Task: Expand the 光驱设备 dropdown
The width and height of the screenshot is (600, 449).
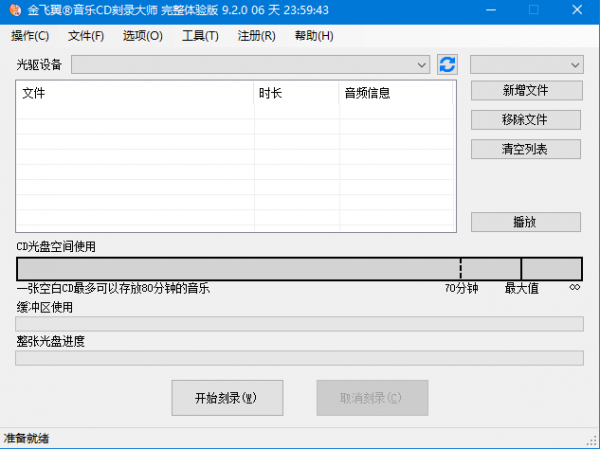Action: (250, 65)
